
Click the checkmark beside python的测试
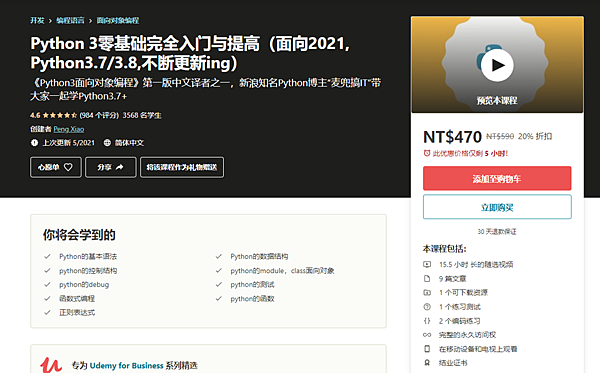point(218,285)
